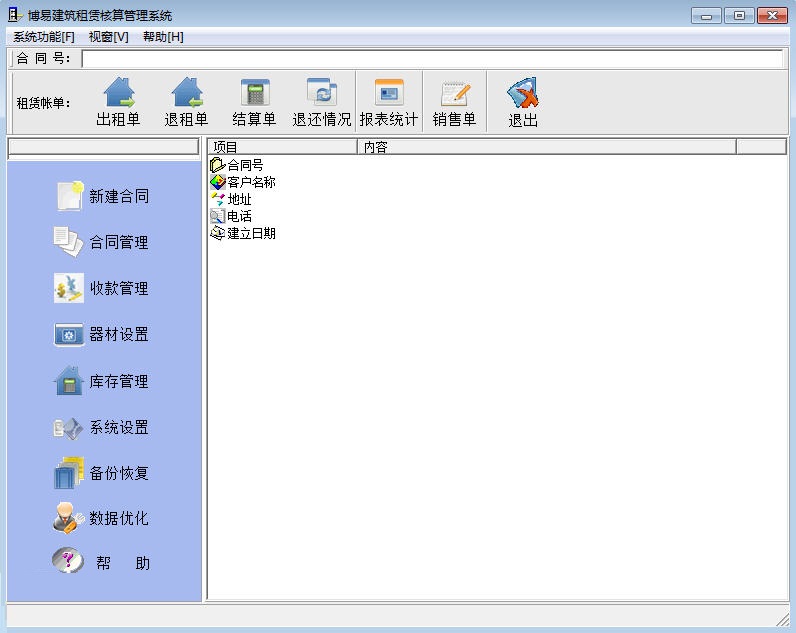The width and height of the screenshot is (796, 633).
Task: Select the 合同号 row text
Action: point(245,165)
